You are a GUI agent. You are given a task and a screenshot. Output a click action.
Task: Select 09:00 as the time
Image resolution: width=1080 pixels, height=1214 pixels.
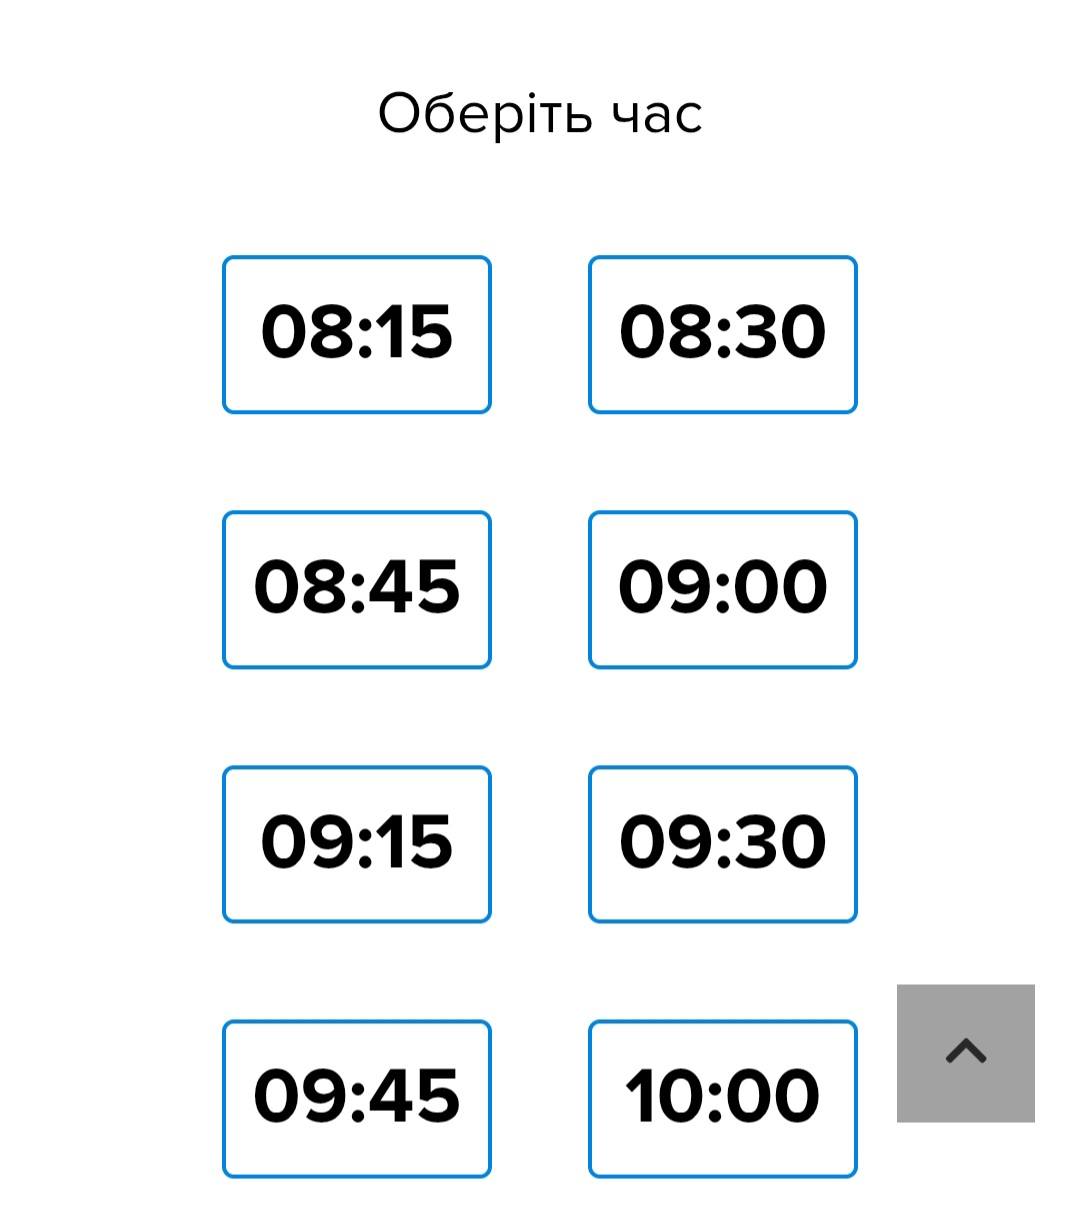pos(722,589)
